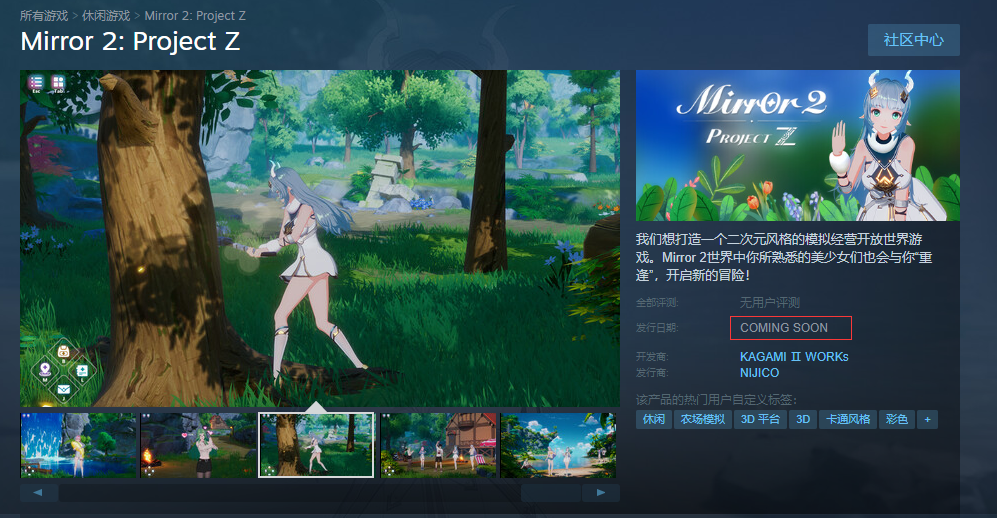Click the Tab grid icon in screenshot
This screenshot has height=518, width=997.
coord(58,83)
